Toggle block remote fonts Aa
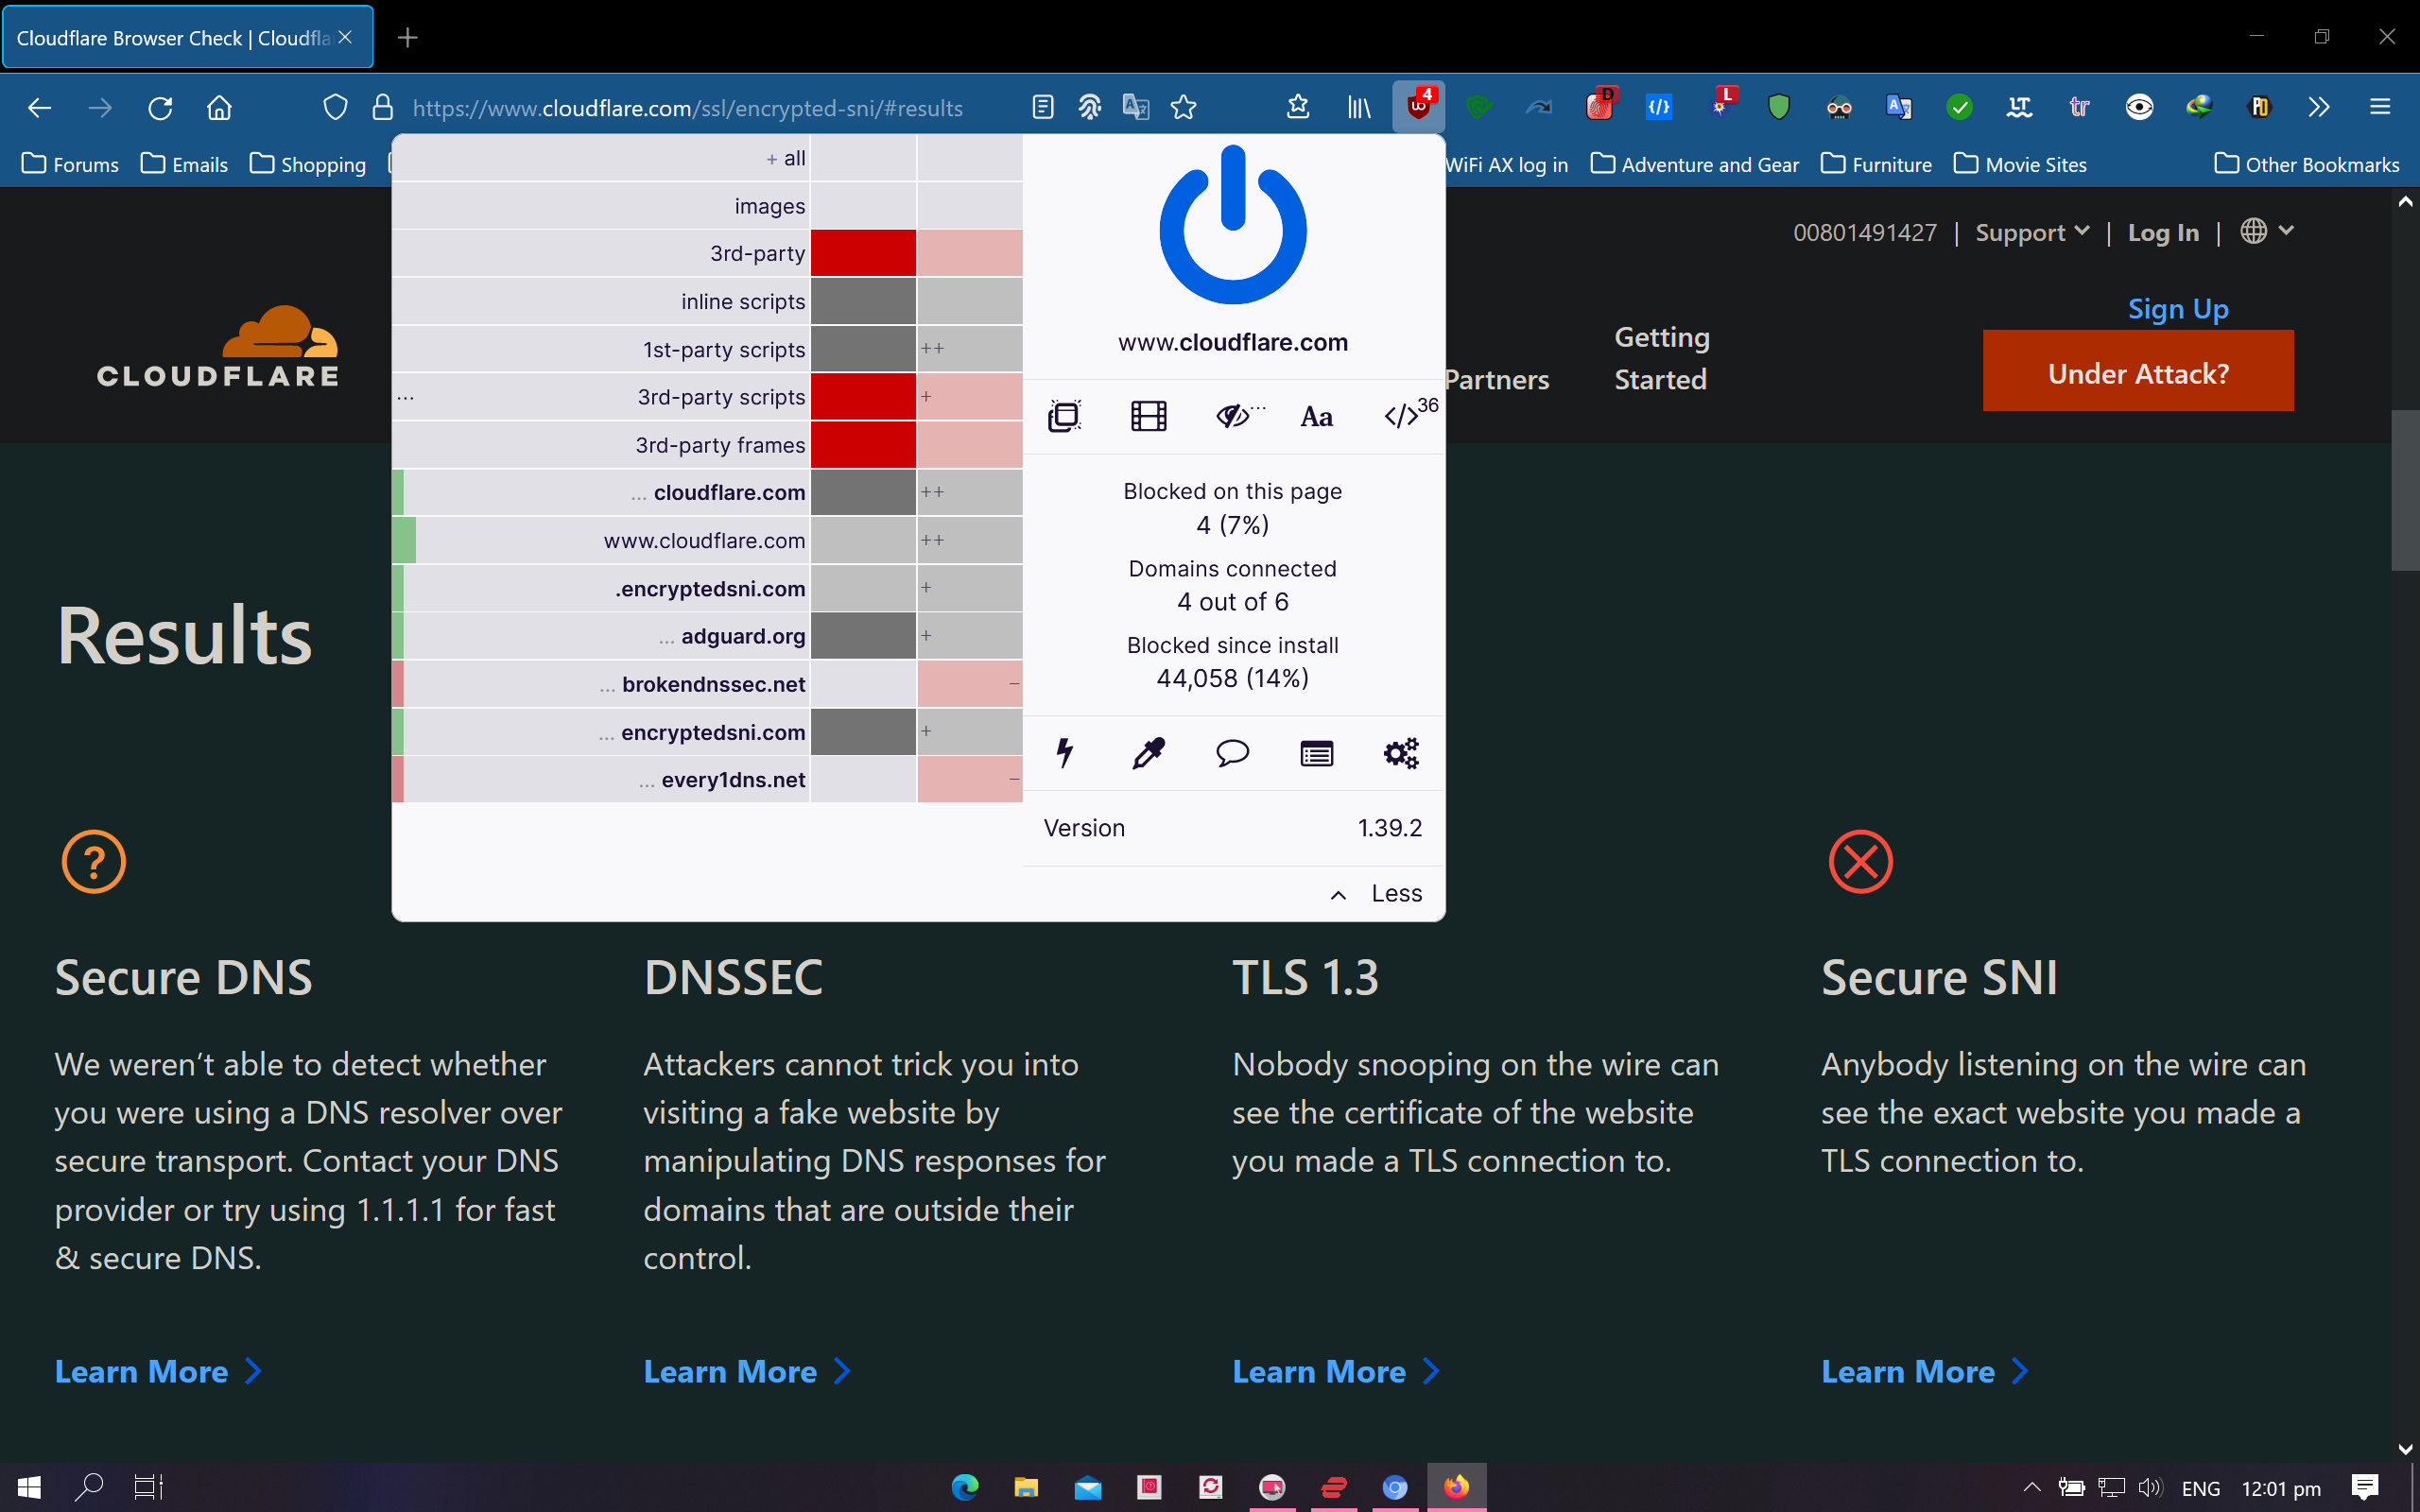 [x=1316, y=416]
